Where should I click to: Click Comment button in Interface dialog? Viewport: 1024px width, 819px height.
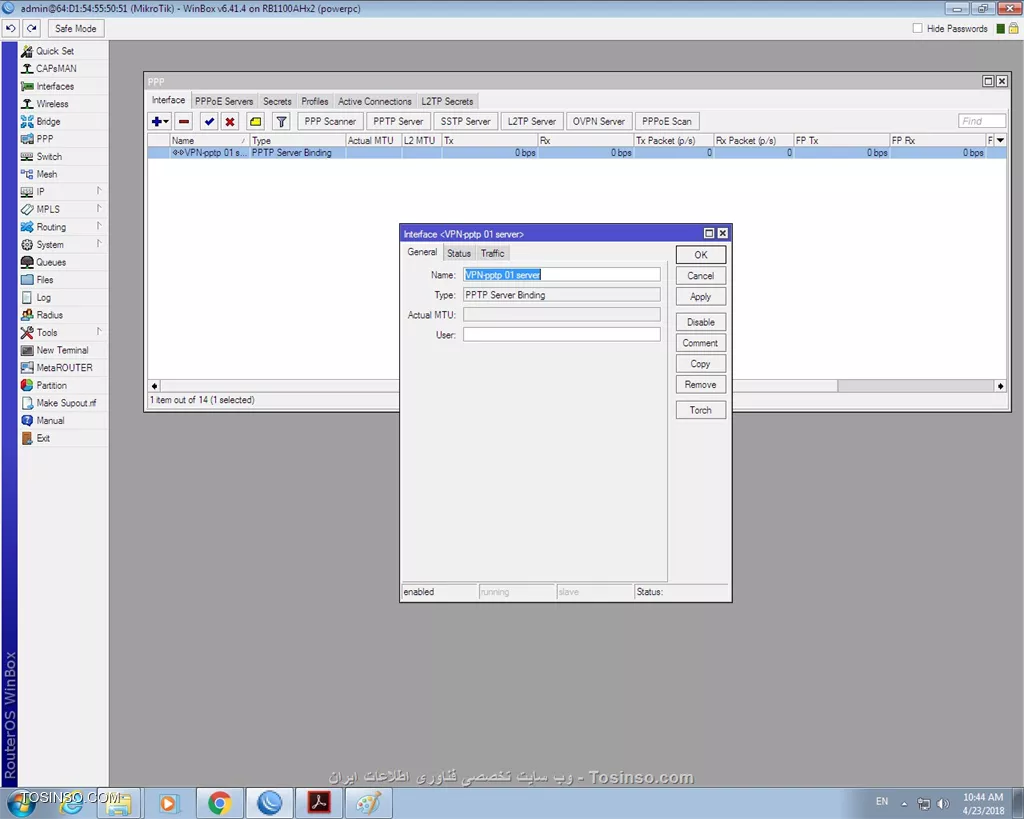[x=701, y=343]
